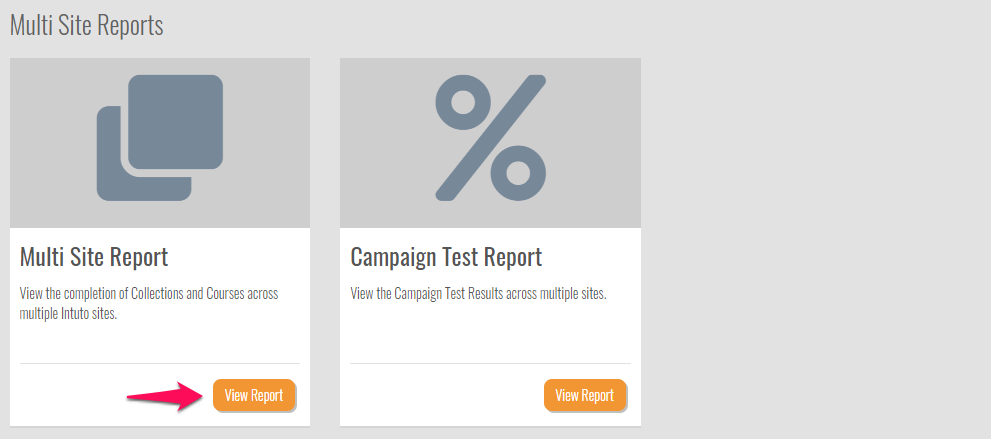Click the Multi Site Report description text
This screenshot has width=991, height=439.
point(149,303)
